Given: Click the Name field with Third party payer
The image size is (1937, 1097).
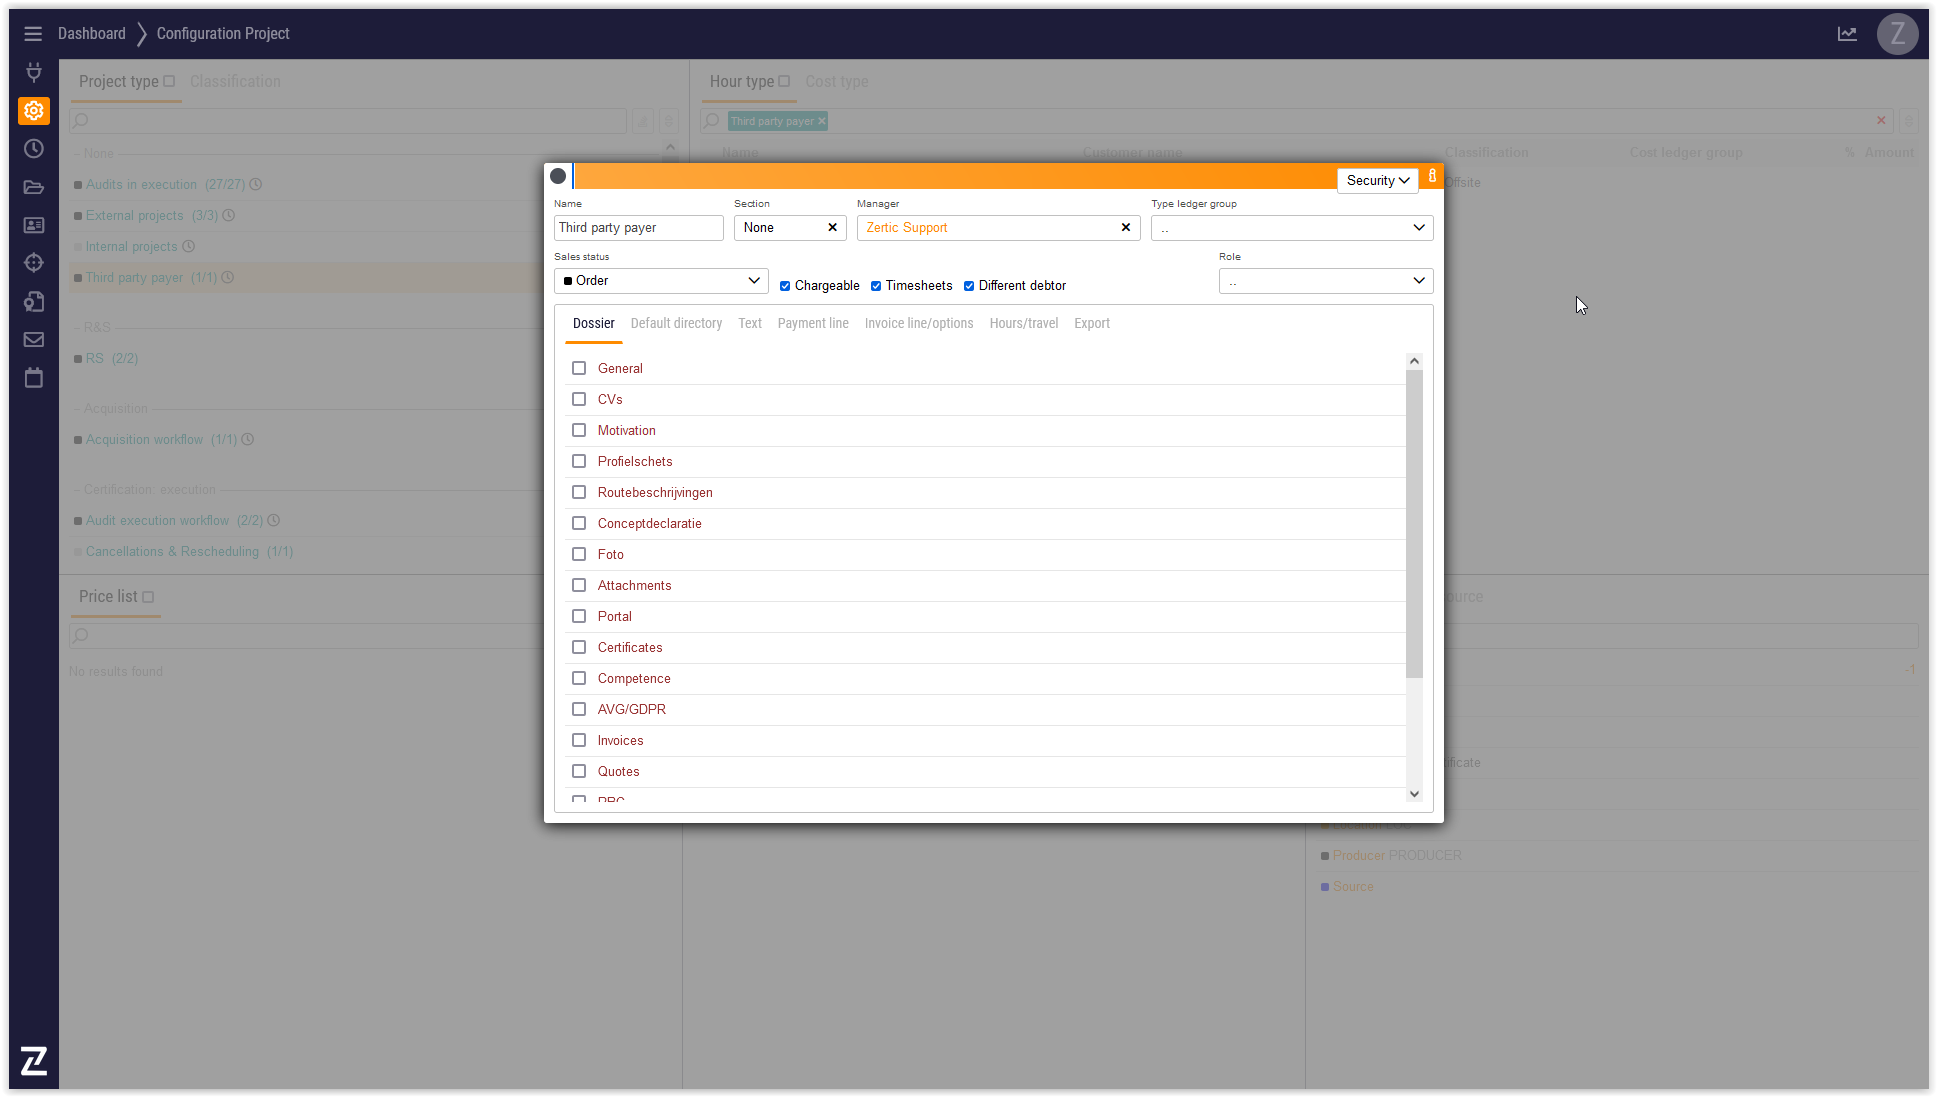Looking at the screenshot, I should point(638,228).
